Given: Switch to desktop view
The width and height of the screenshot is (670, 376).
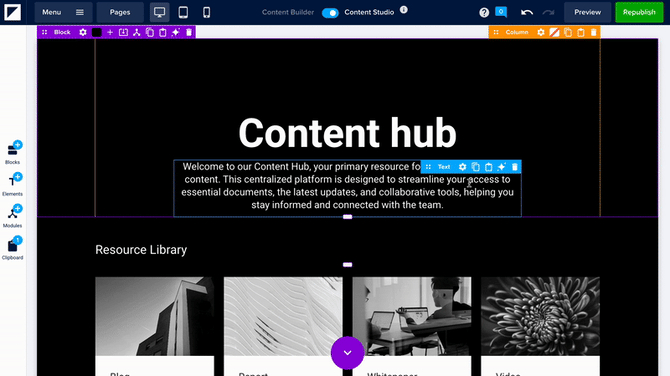Looking at the screenshot, I should coord(159,12).
